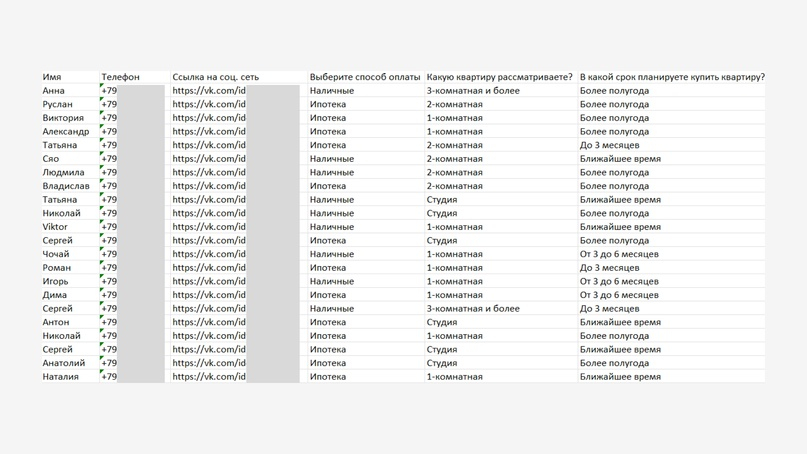Click the purchase timeframe cell in Дима's row
This screenshot has width=807, height=454.
(x=619, y=295)
